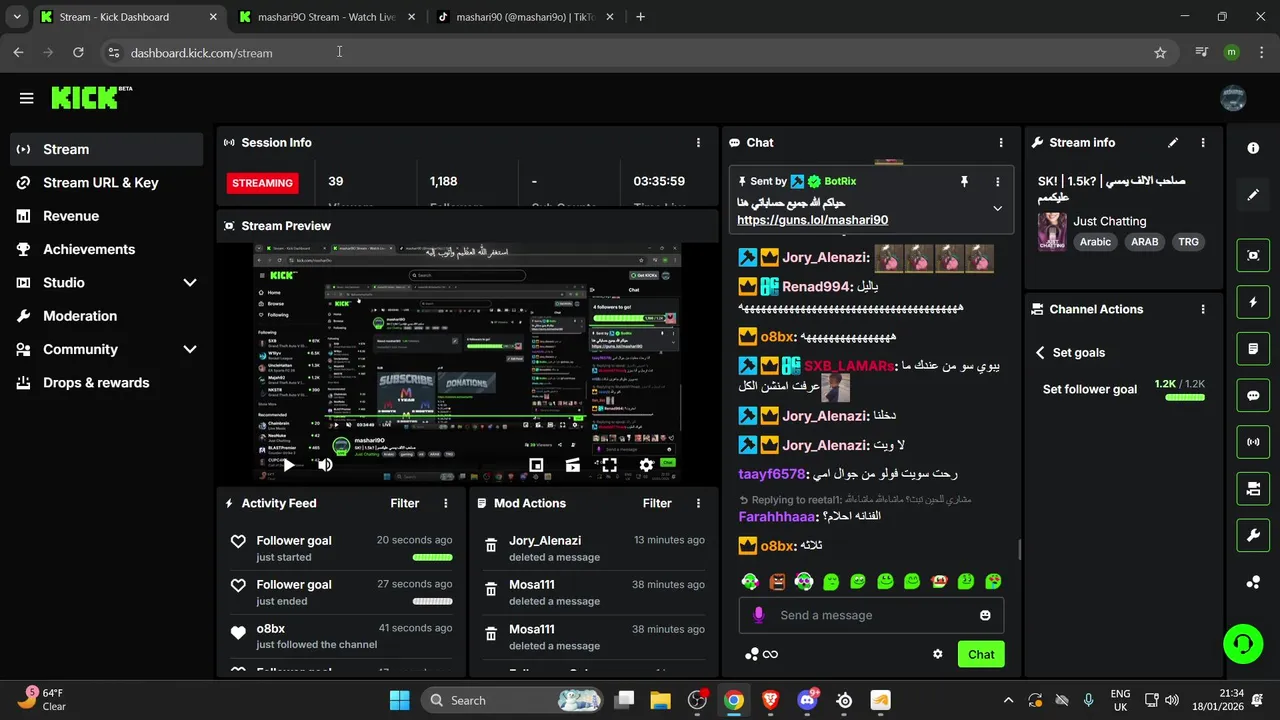Click the green Chat send button
Viewport: 1280px width, 720px height.
click(x=981, y=654)
